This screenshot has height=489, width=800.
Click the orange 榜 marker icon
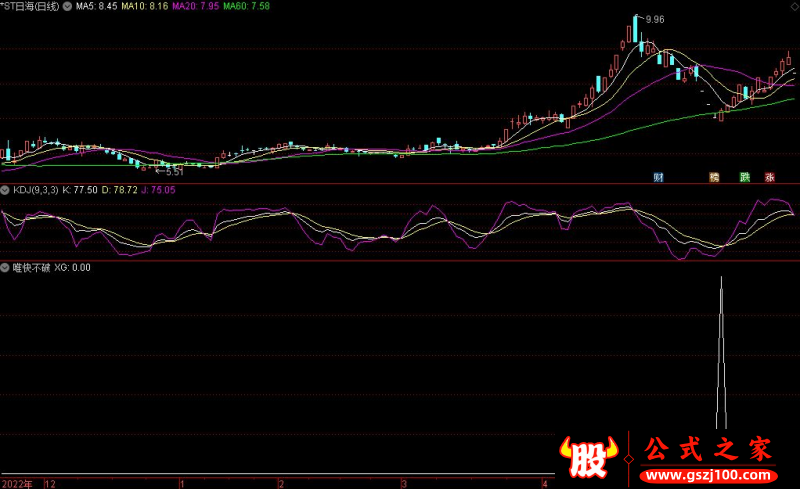click(714, 177)
